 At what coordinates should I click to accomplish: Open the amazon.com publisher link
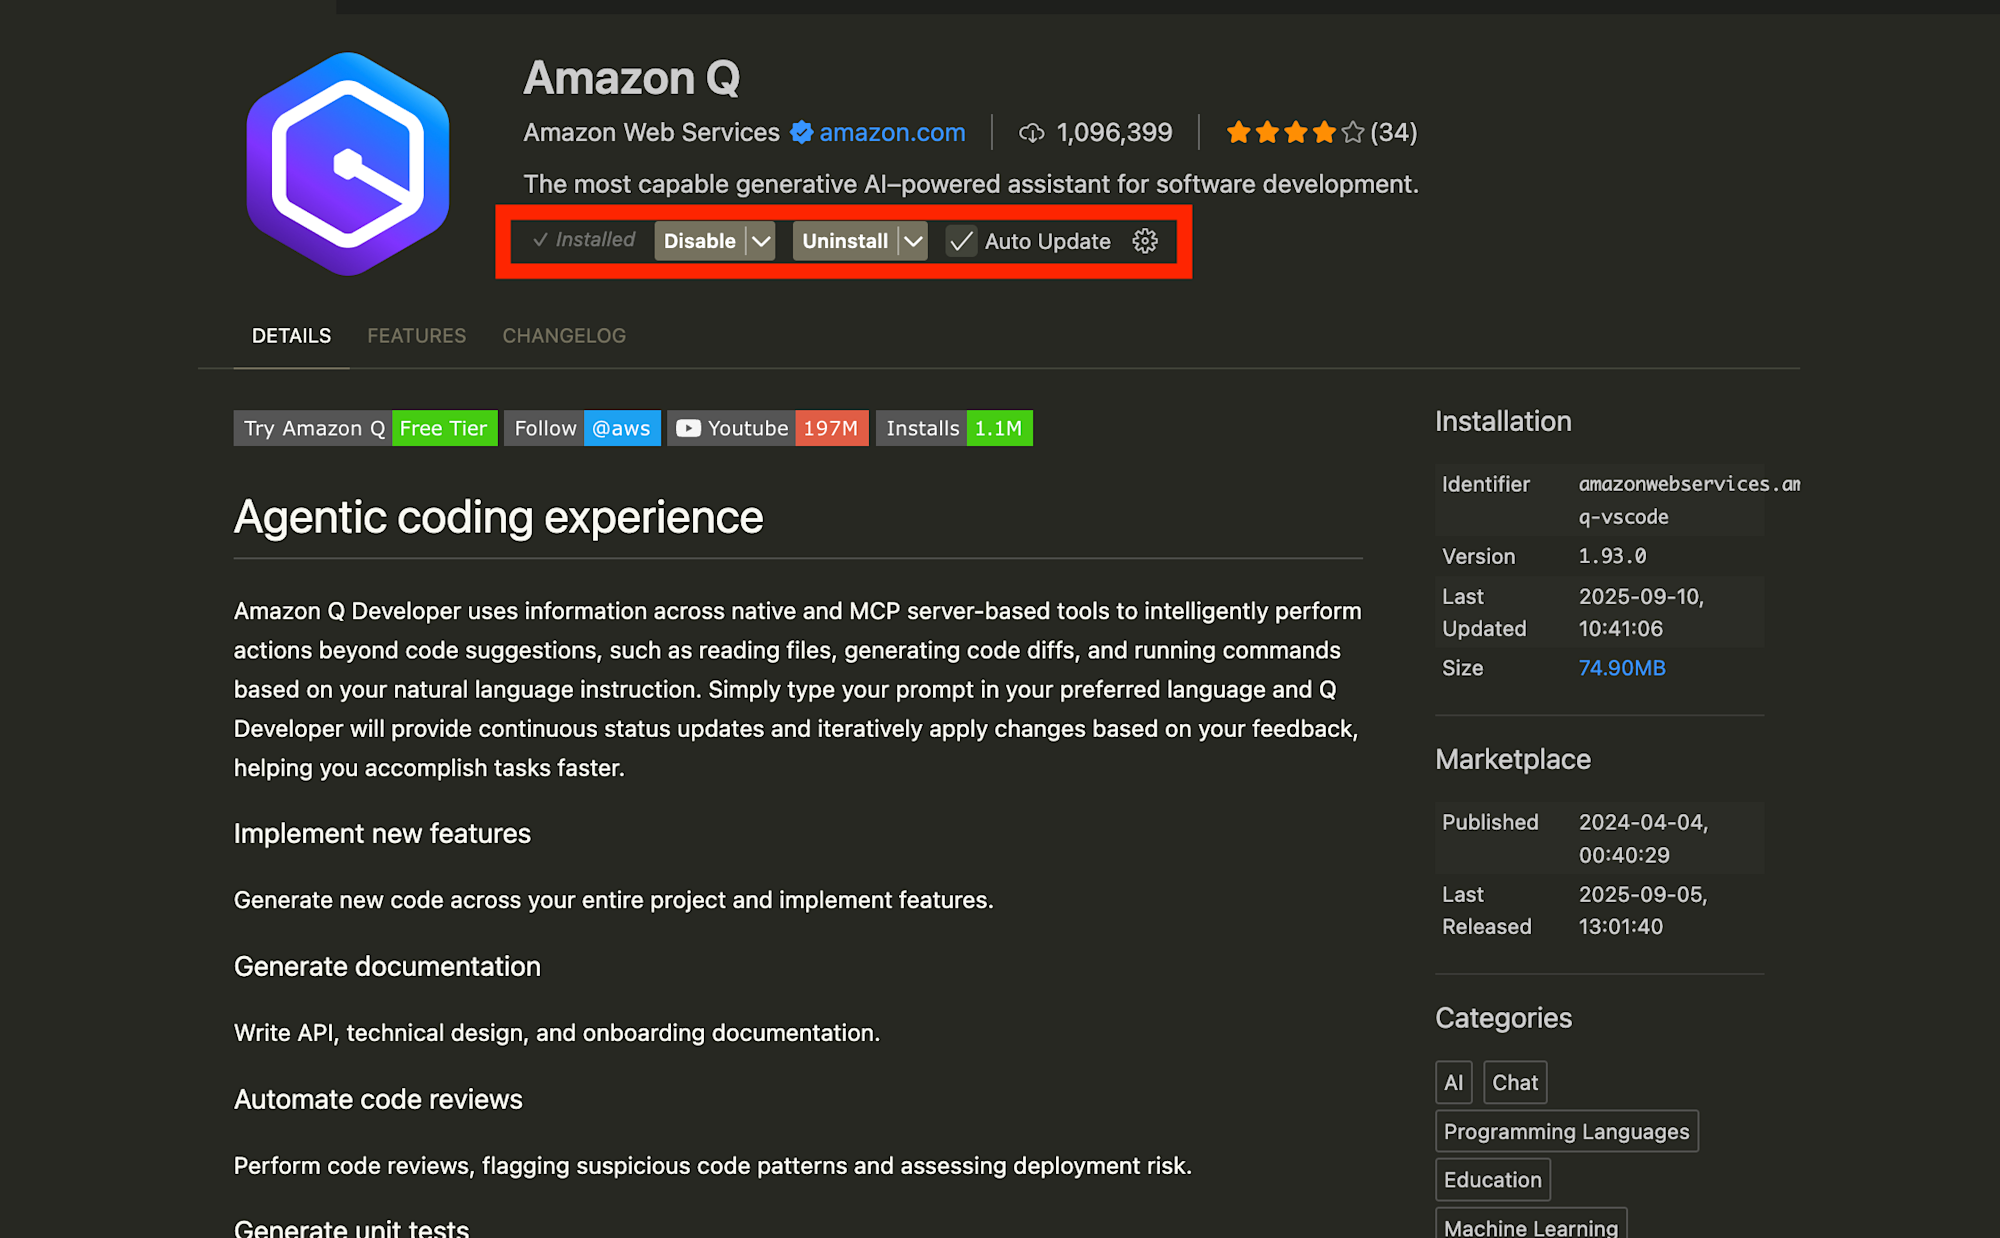[x=892, y=132]
